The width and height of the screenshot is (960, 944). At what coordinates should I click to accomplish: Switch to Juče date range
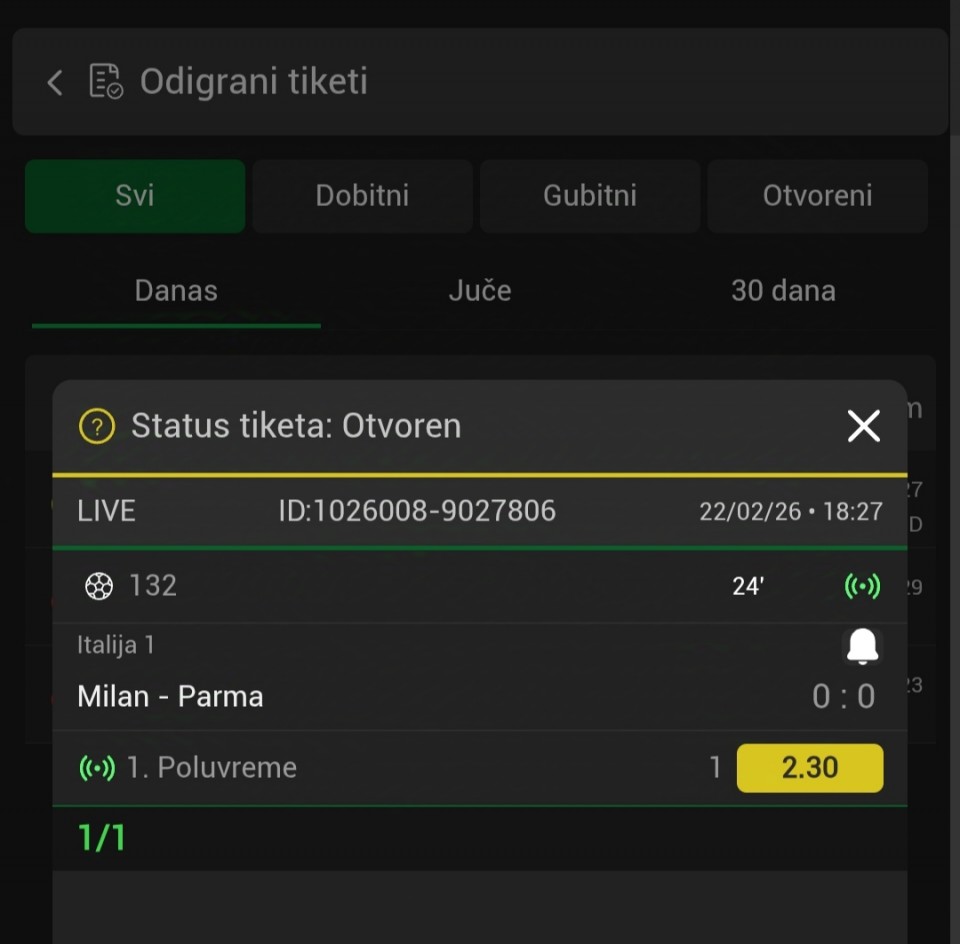(480, 291)
